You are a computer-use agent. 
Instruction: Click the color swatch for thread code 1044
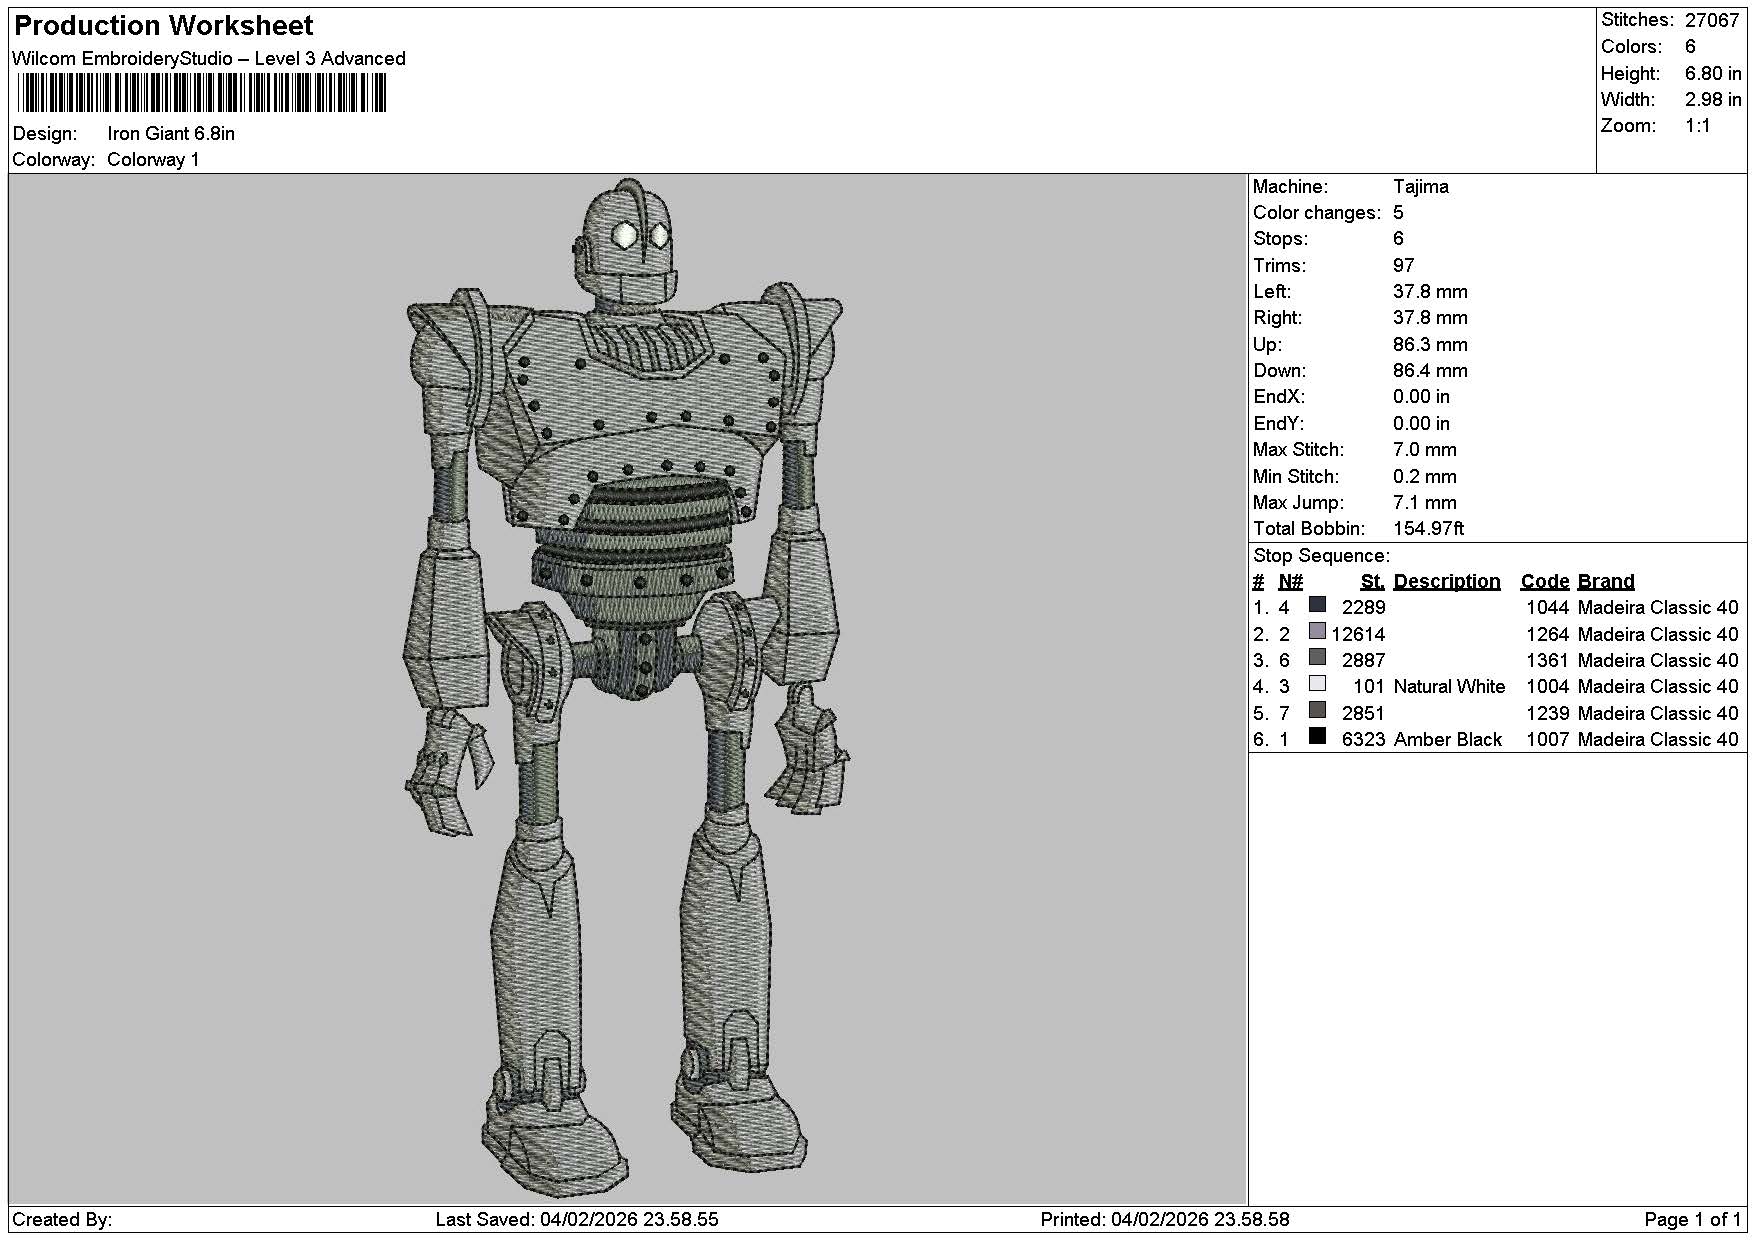point(1317,605)
